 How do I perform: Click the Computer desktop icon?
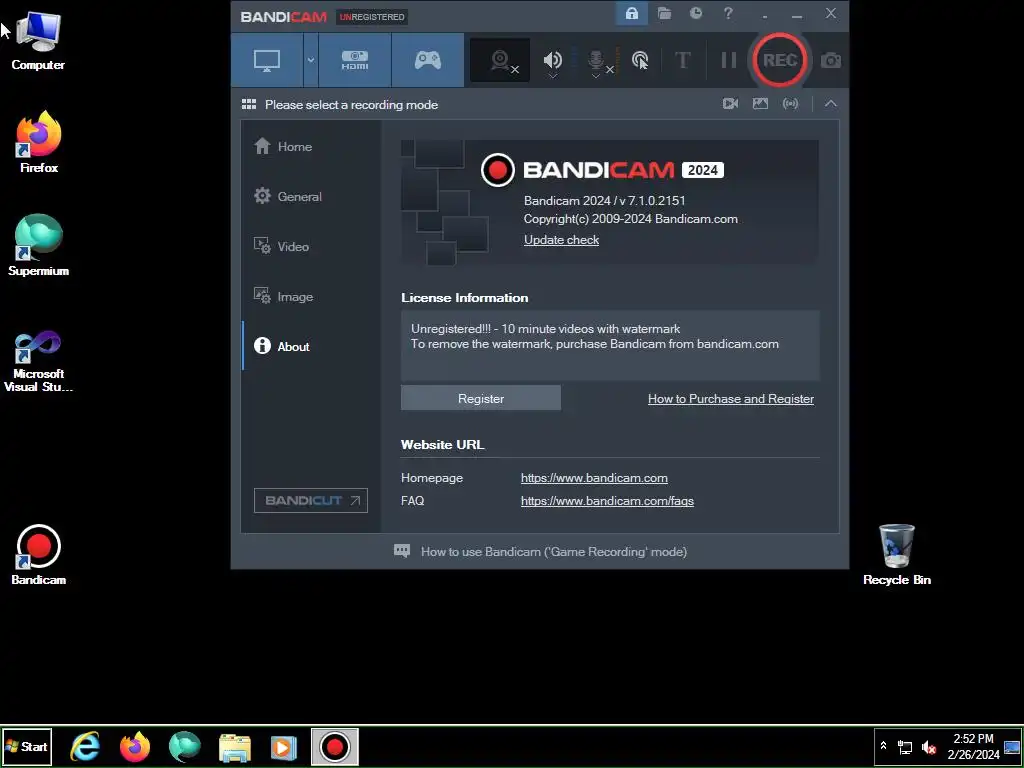[38, 40]
